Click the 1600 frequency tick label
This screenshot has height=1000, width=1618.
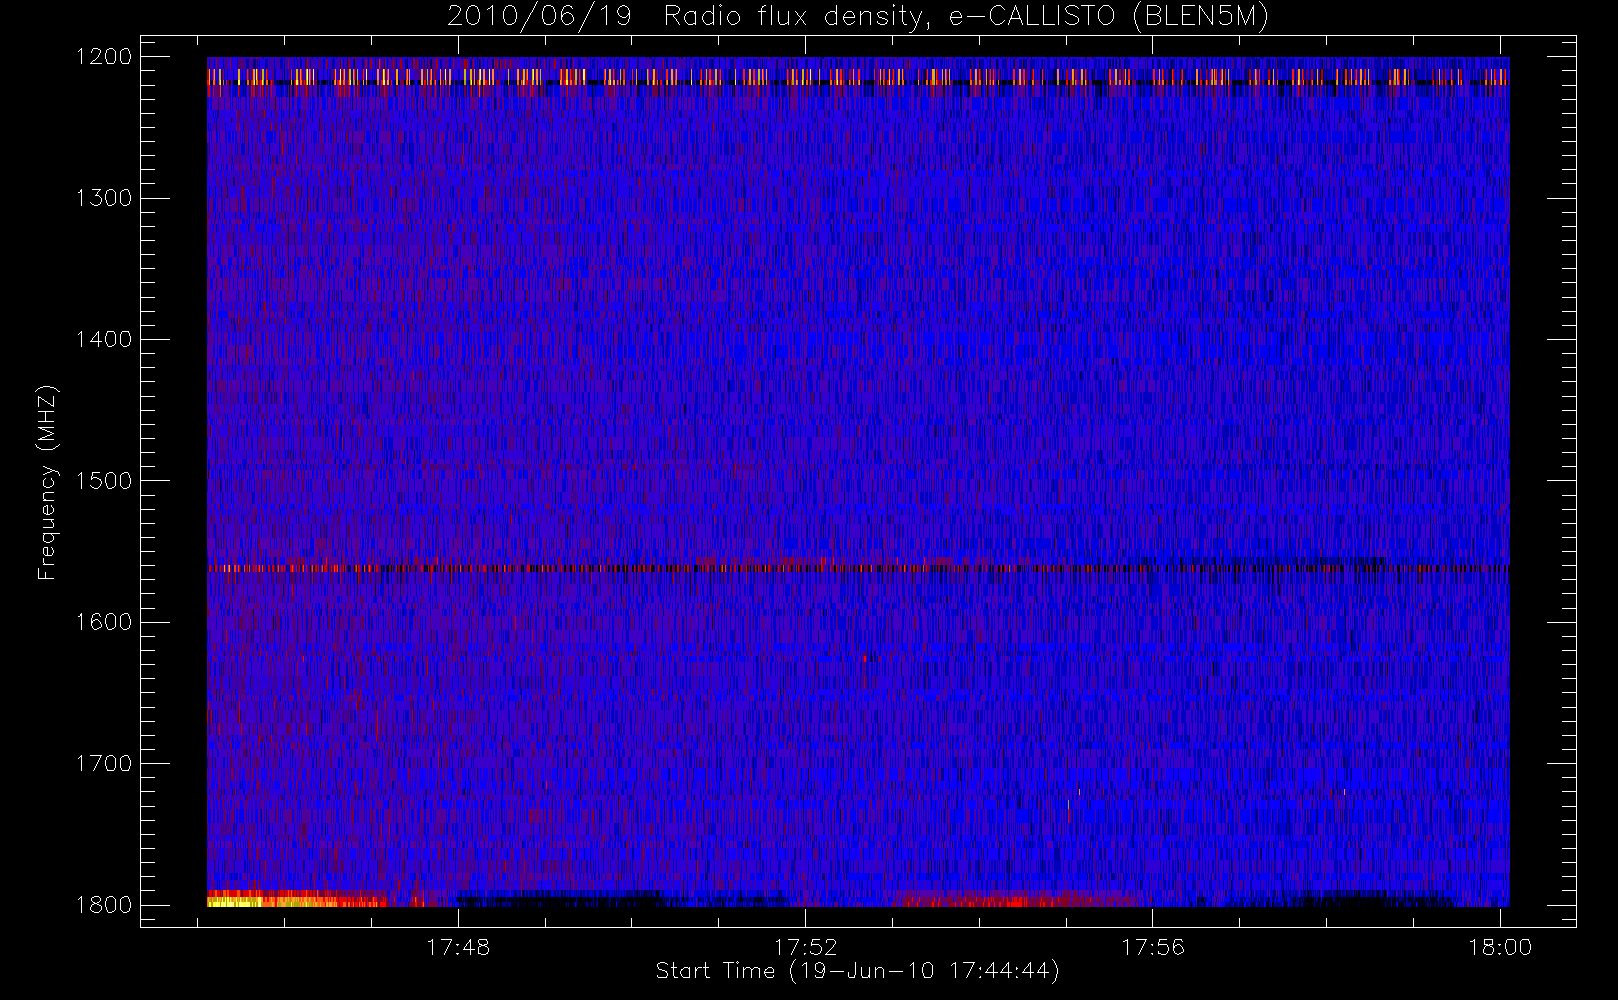pos(104,622)
